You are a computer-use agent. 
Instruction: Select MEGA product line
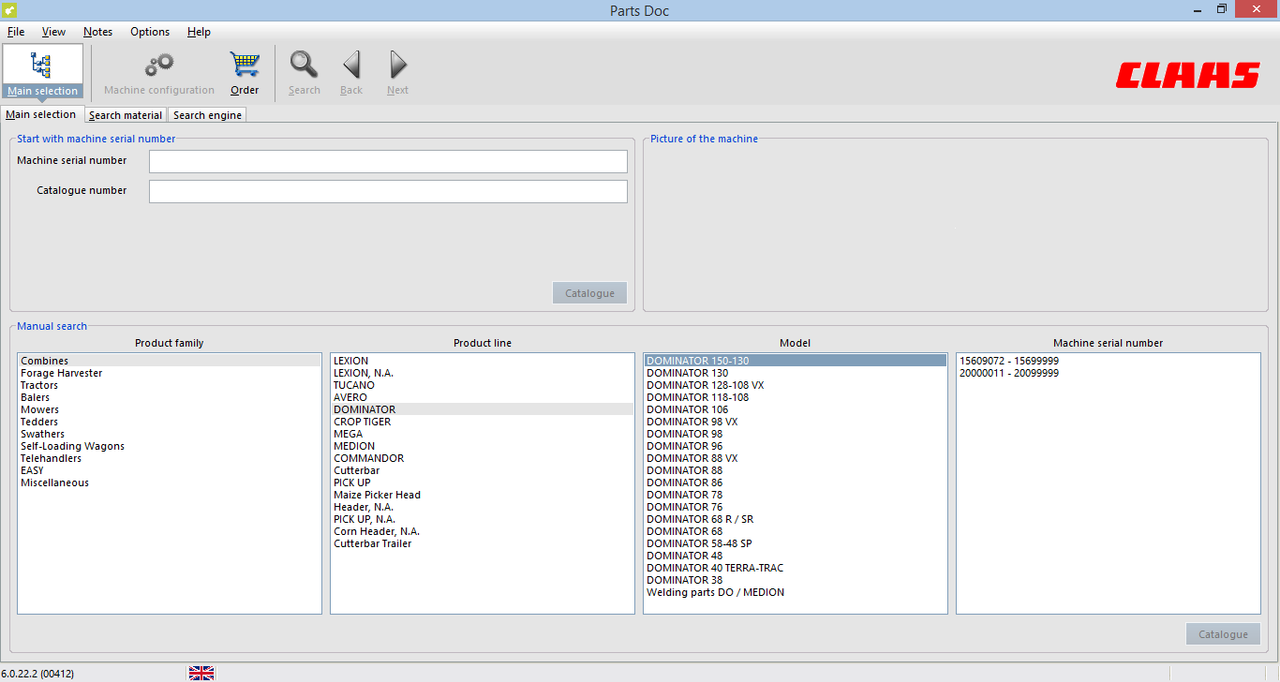[482, 434]
